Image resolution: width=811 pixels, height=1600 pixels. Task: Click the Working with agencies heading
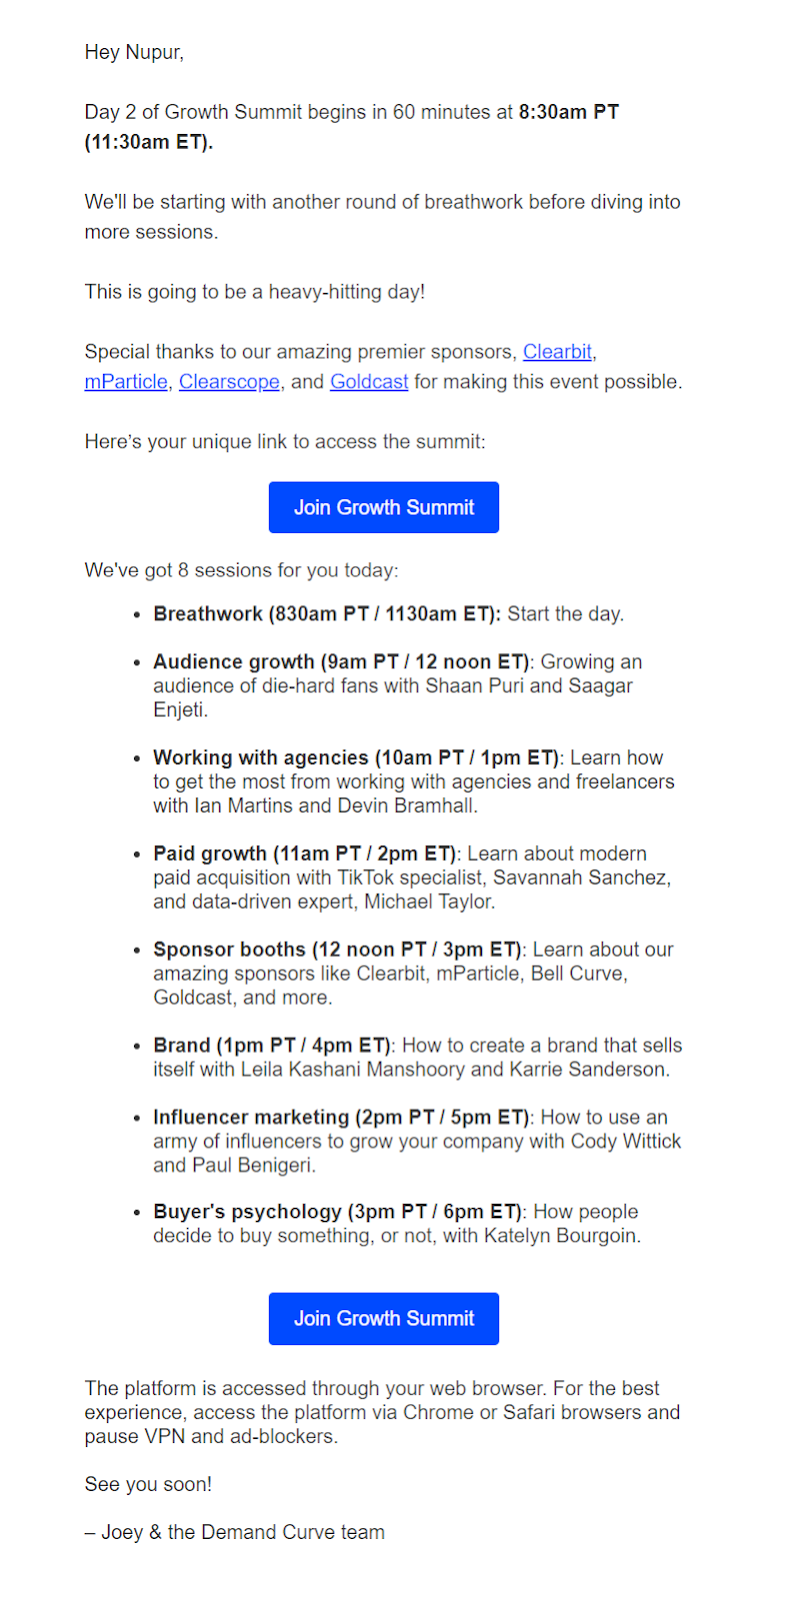357,758
